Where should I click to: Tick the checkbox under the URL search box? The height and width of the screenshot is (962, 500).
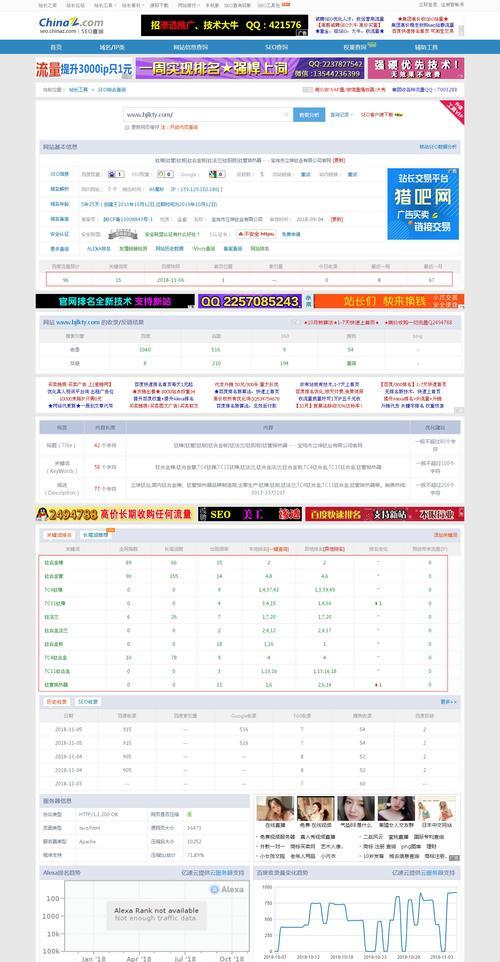[x=127, y=127]
